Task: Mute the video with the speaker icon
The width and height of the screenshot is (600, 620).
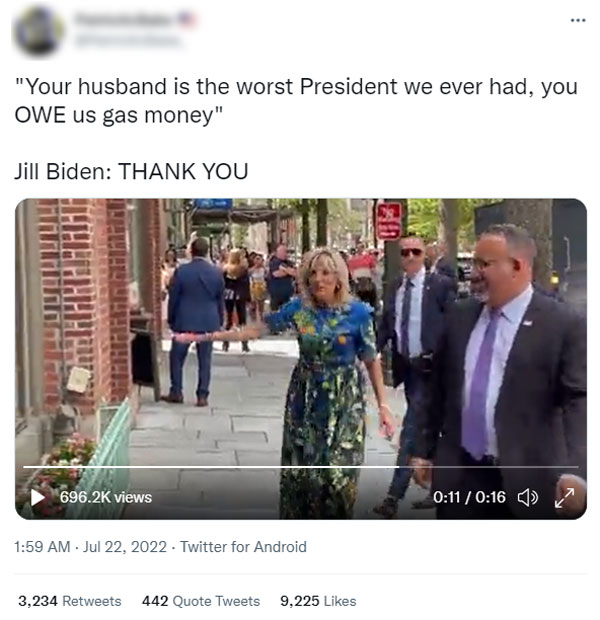Action: click(x=527, y=497)
